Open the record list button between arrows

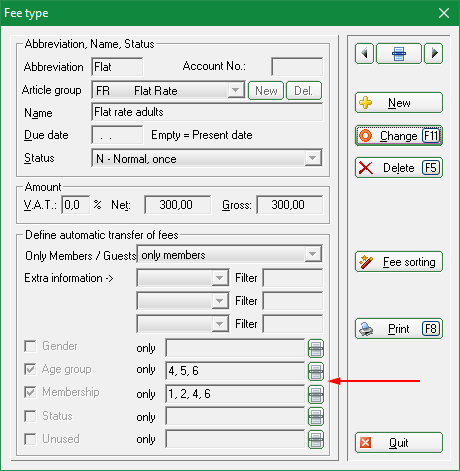coord(399,53)
